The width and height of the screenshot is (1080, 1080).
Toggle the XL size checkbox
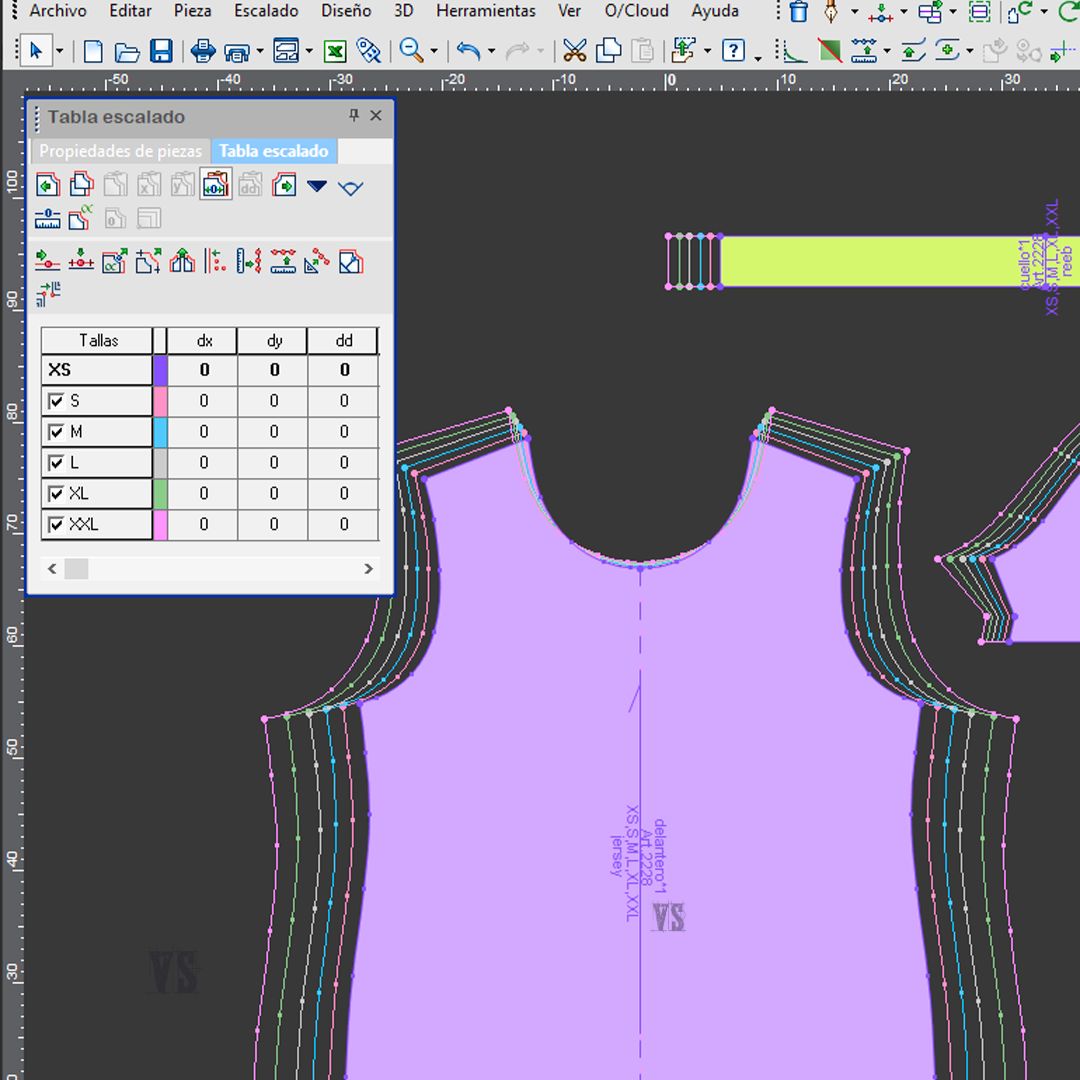click(x=57, y=494)
